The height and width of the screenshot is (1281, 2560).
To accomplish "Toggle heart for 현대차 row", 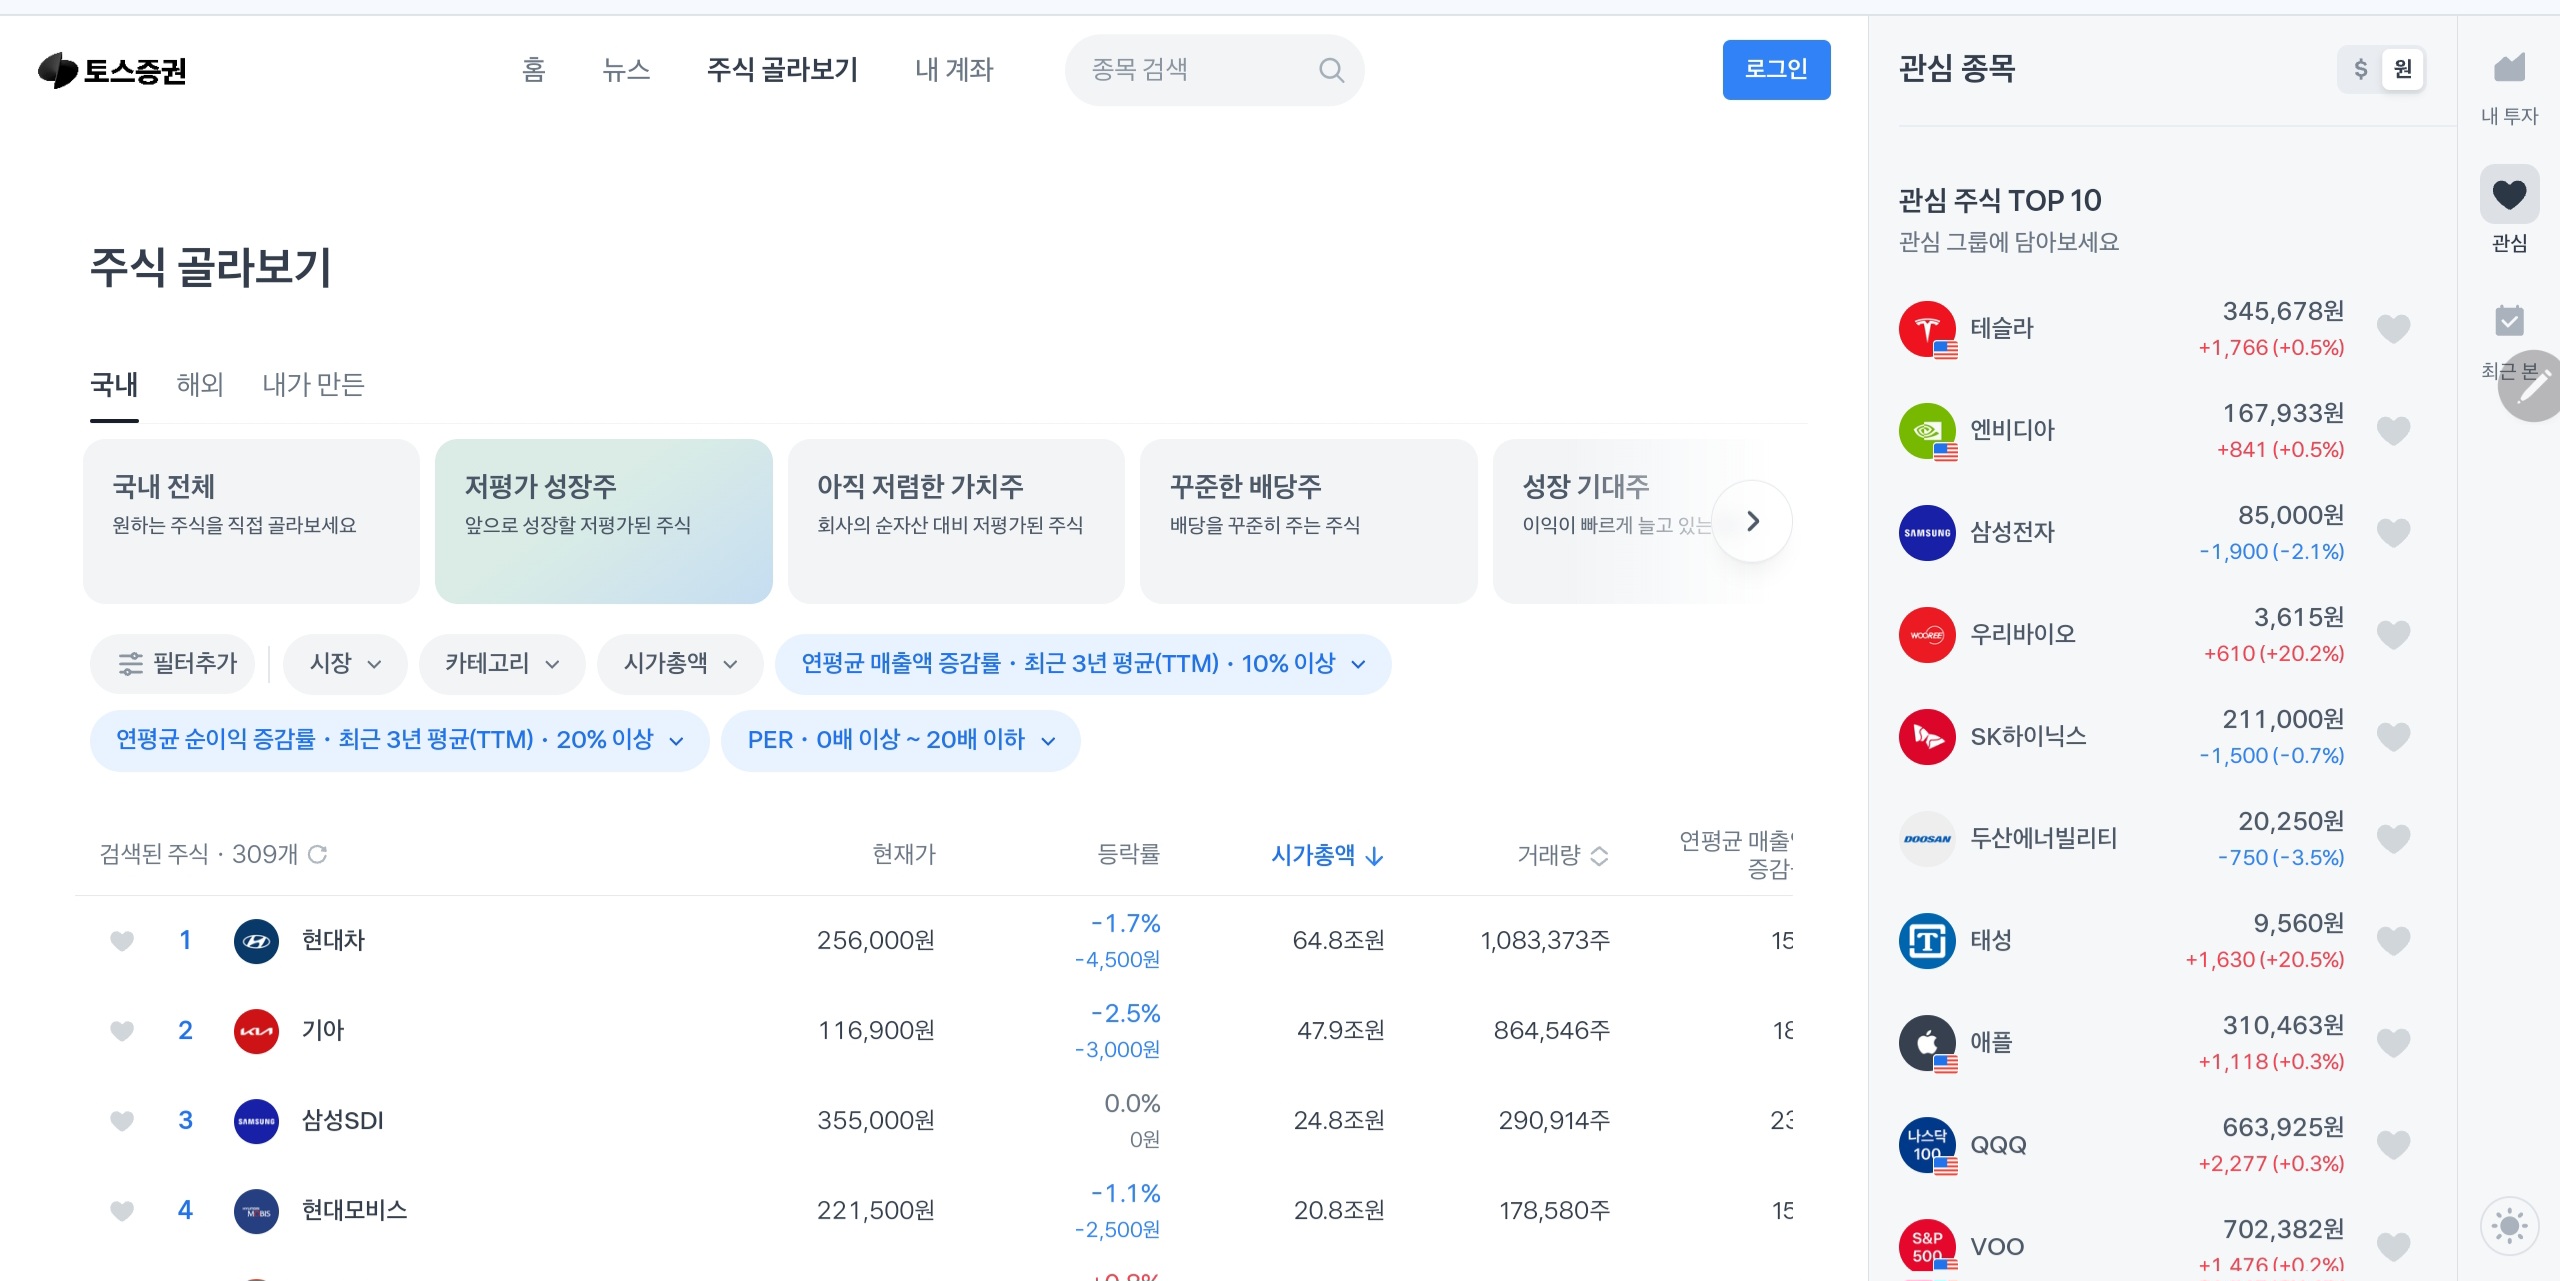I will [x=122, y=941].
